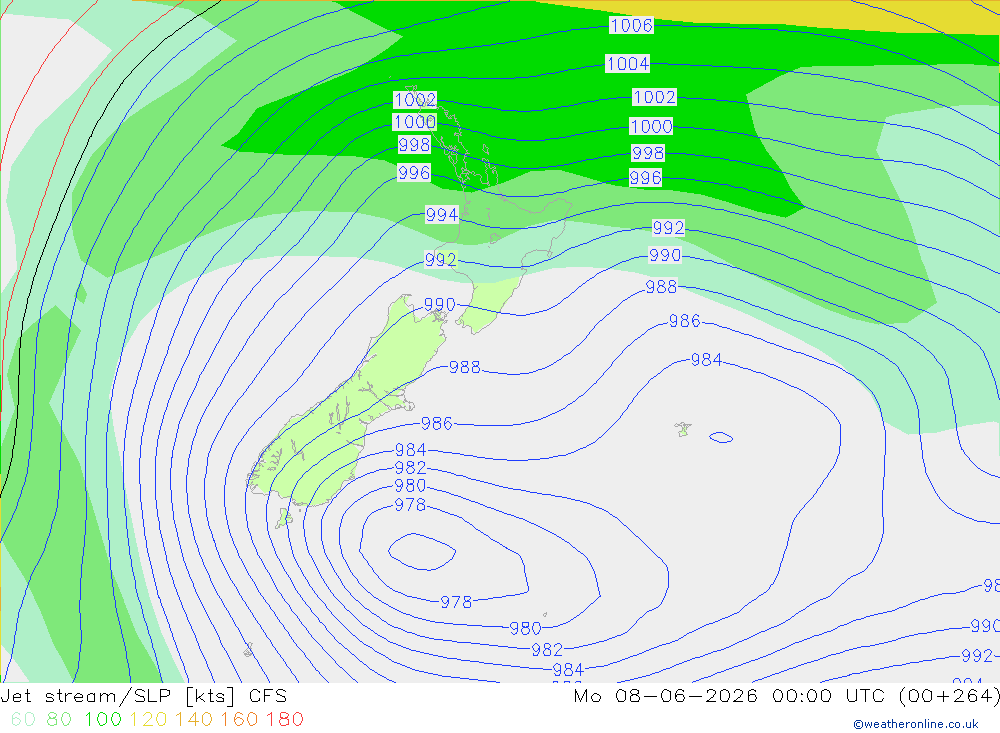This screenshot has width=1000, height=733.
Task: Click Stewart Island on the map
Action: tap(284, 519)
